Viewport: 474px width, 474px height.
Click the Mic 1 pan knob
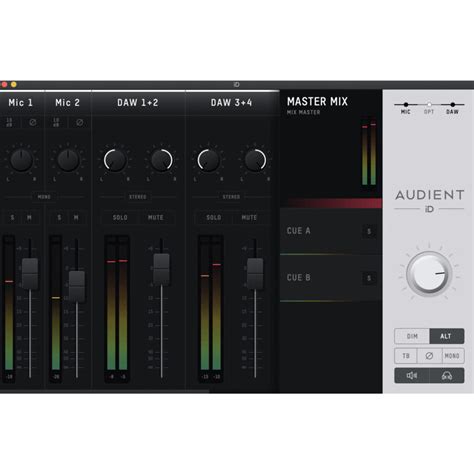[21, 160]
